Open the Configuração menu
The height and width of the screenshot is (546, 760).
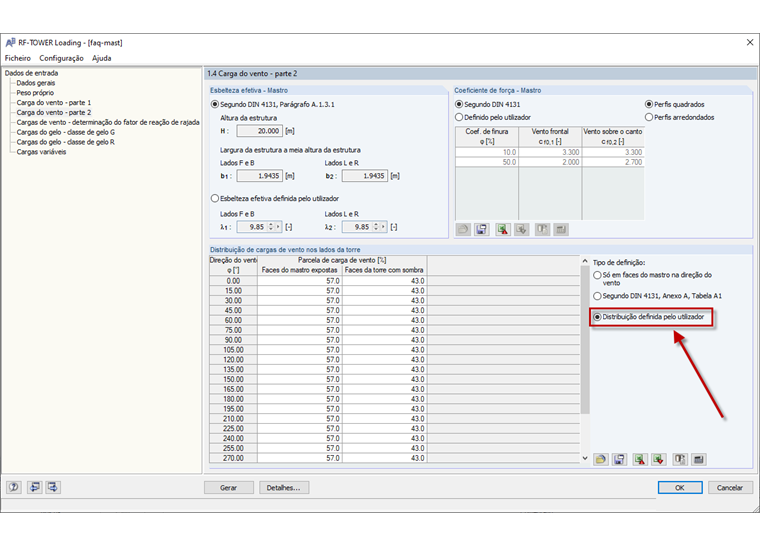click(61, 58)
